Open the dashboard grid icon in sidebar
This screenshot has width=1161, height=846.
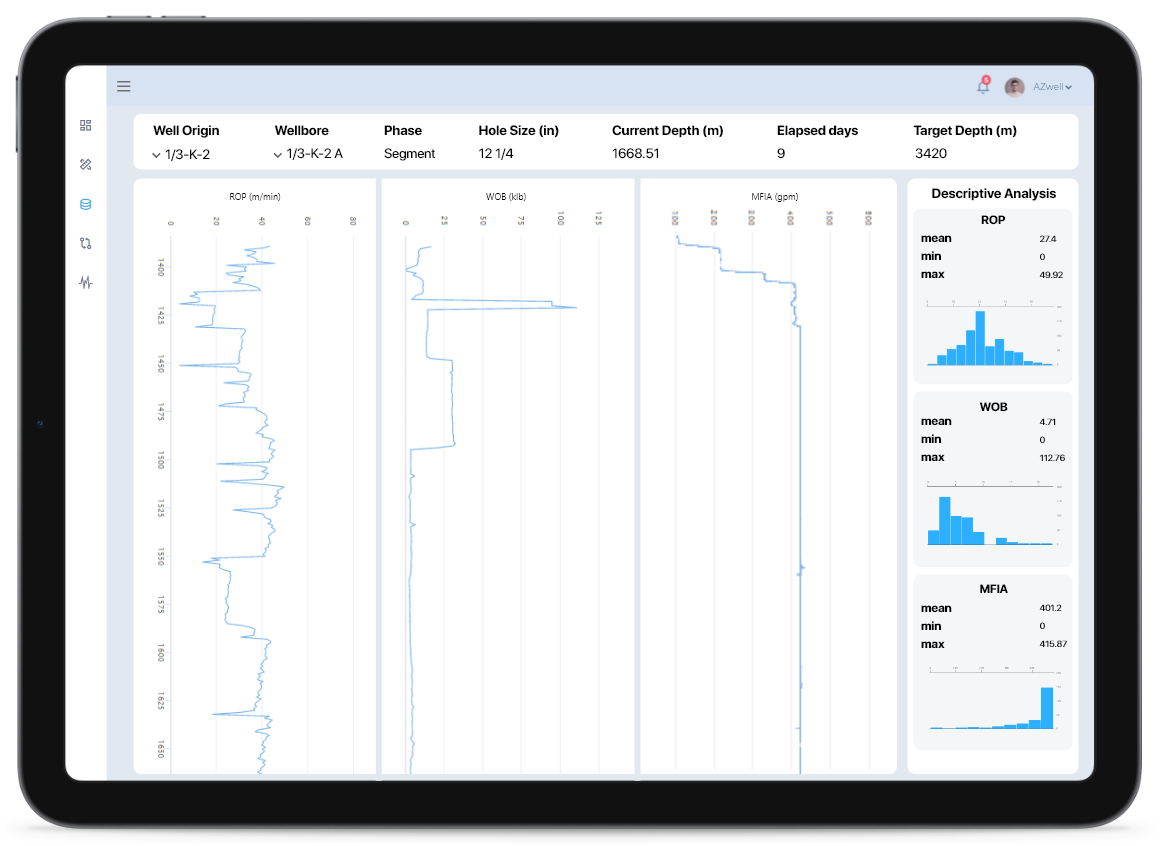(85, 125)
